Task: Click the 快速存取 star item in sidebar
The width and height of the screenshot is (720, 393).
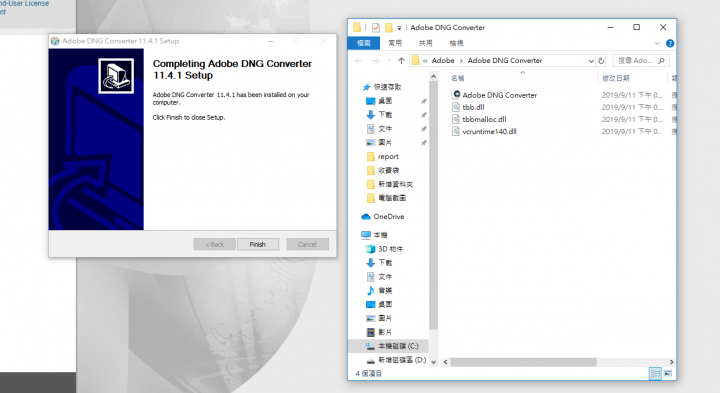Action: click(x=382, y=87)
